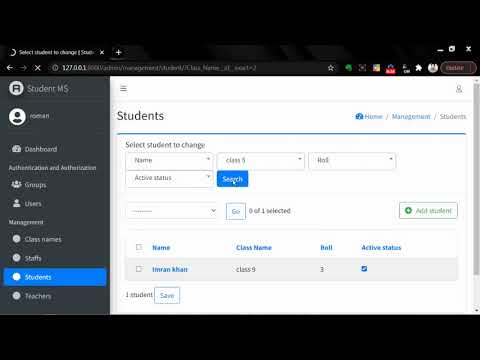
Task: Open the extensions puzzle piece icon
Action: pos(419,68)
